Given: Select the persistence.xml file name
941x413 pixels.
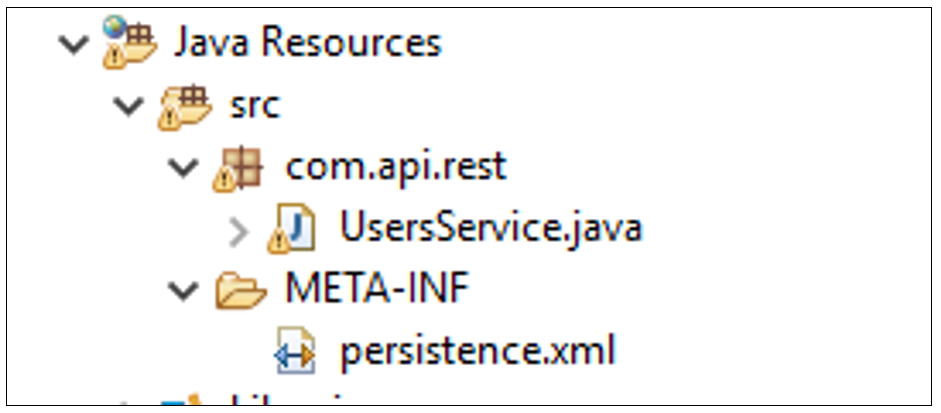Looking at the screenshot, I should (478, 352).
